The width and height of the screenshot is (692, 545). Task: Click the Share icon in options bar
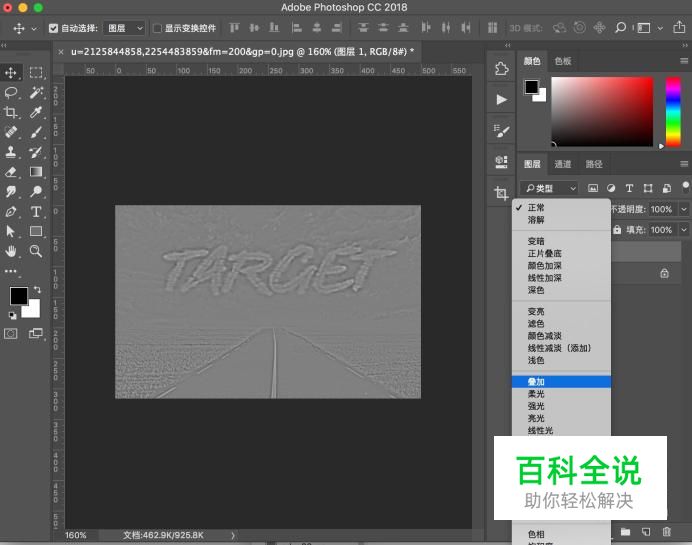tap(679, 27)
